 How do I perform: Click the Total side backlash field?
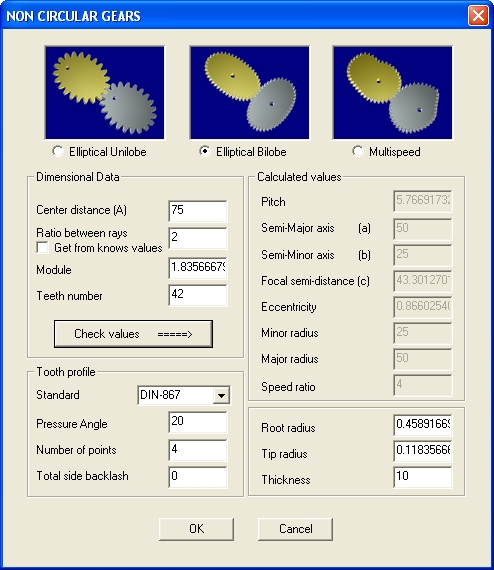click(198, 477)
